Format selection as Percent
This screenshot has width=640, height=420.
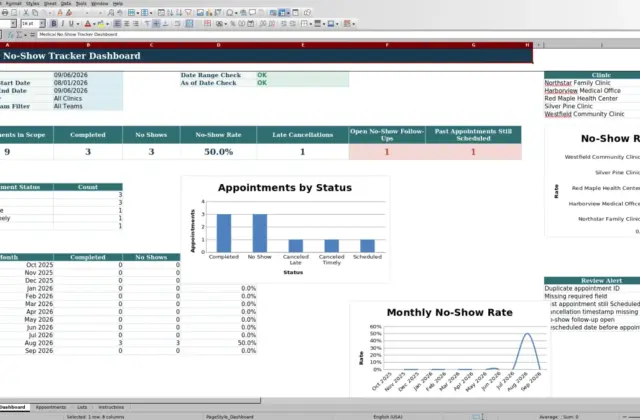(x=233, y=24)
